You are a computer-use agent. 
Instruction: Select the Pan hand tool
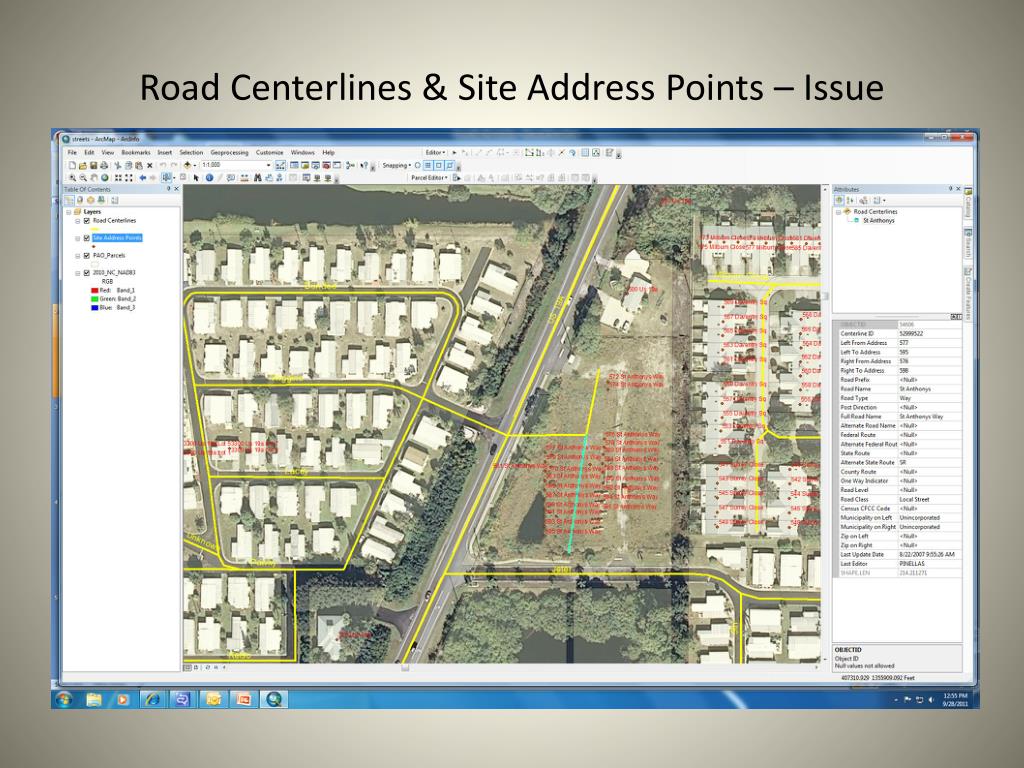point(93,178)
